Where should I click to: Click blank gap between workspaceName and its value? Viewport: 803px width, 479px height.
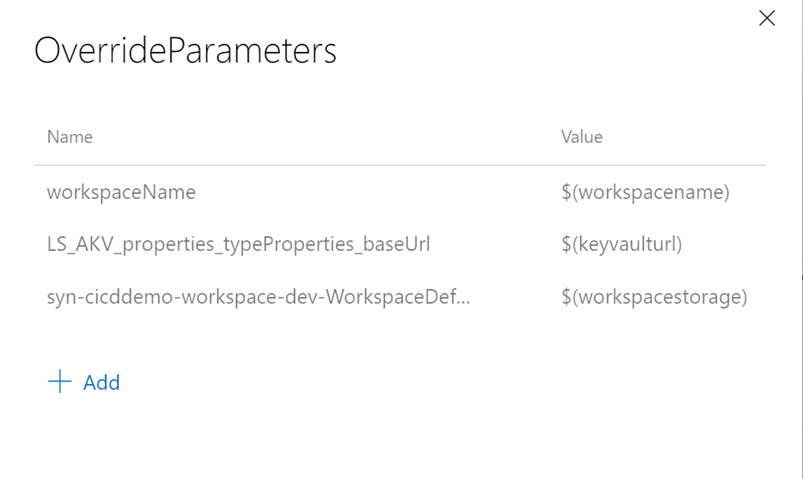pyautogui.click(x=380, y=192)
